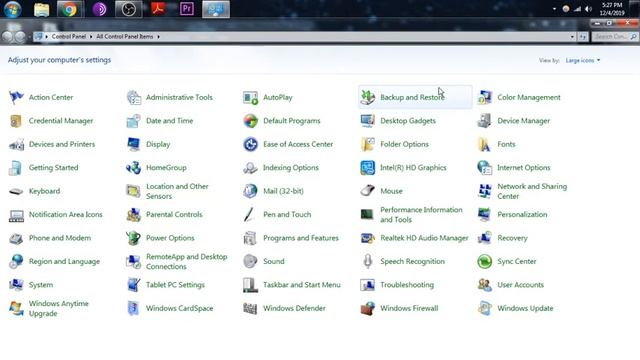Image resolution: width=640 pixels, height=360 pixels.
Task: Show hidden icons in system tray
Action: [x=554, y=9]
